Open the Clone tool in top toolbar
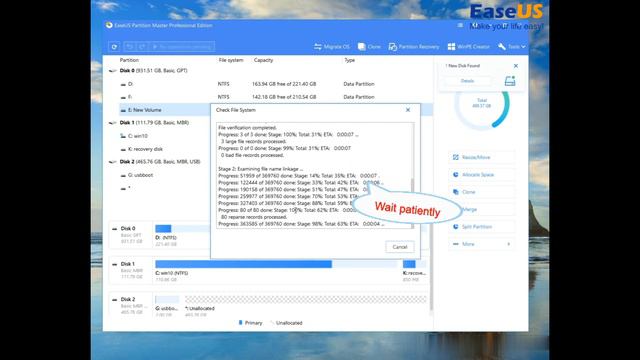Viewport: 640px width, 360px height. click(369, 47)
